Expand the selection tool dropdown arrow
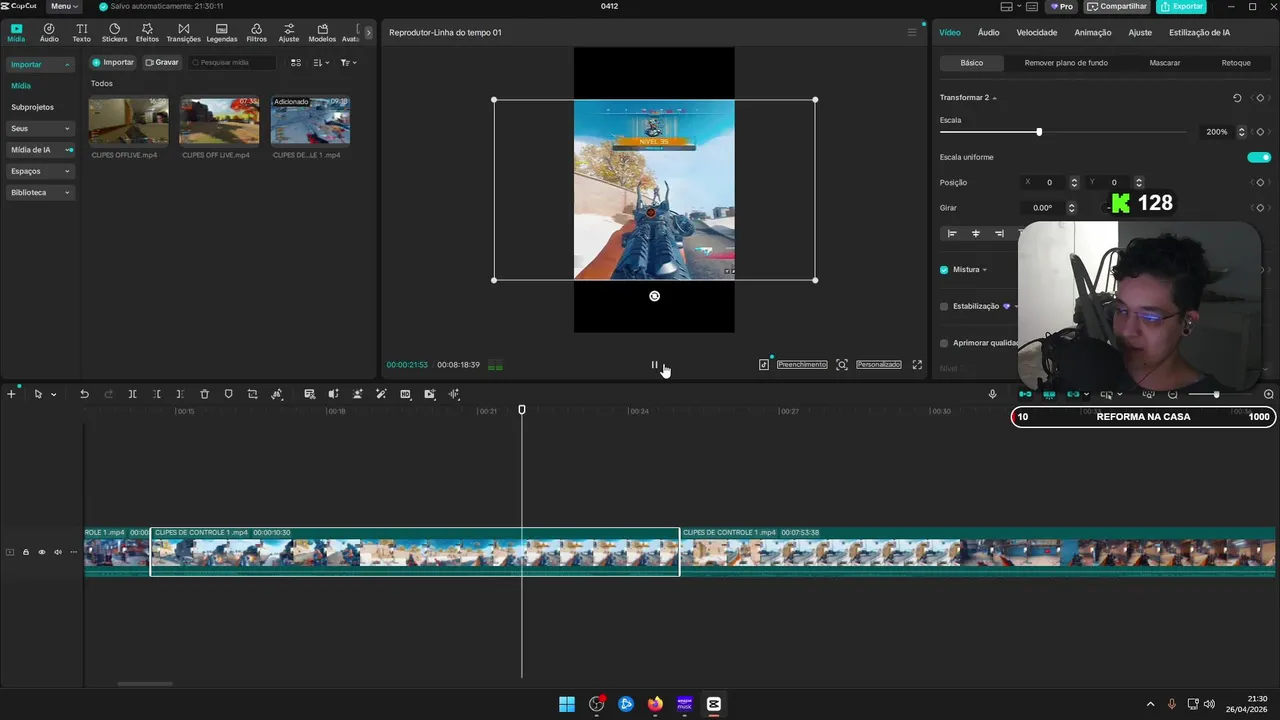Image resolution: width=1280 pixels, height=720 pixels. pos(54,394)
